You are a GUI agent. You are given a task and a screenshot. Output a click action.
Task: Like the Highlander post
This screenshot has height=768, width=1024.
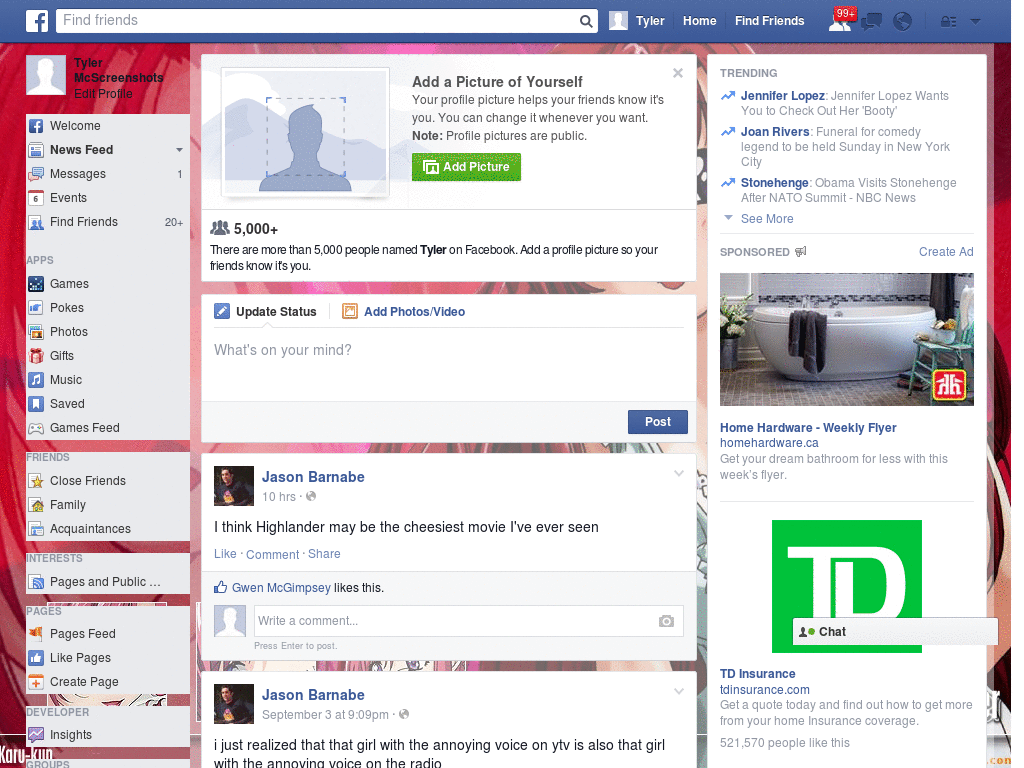click(225, 554)
